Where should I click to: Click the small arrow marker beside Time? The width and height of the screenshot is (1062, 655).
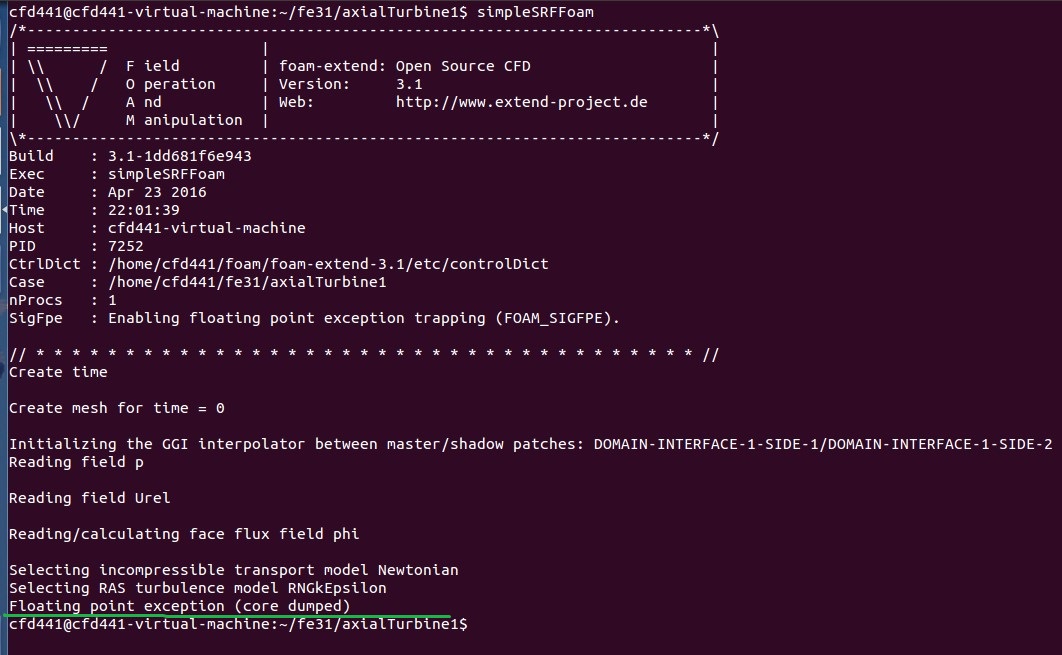tap(4, 209)
